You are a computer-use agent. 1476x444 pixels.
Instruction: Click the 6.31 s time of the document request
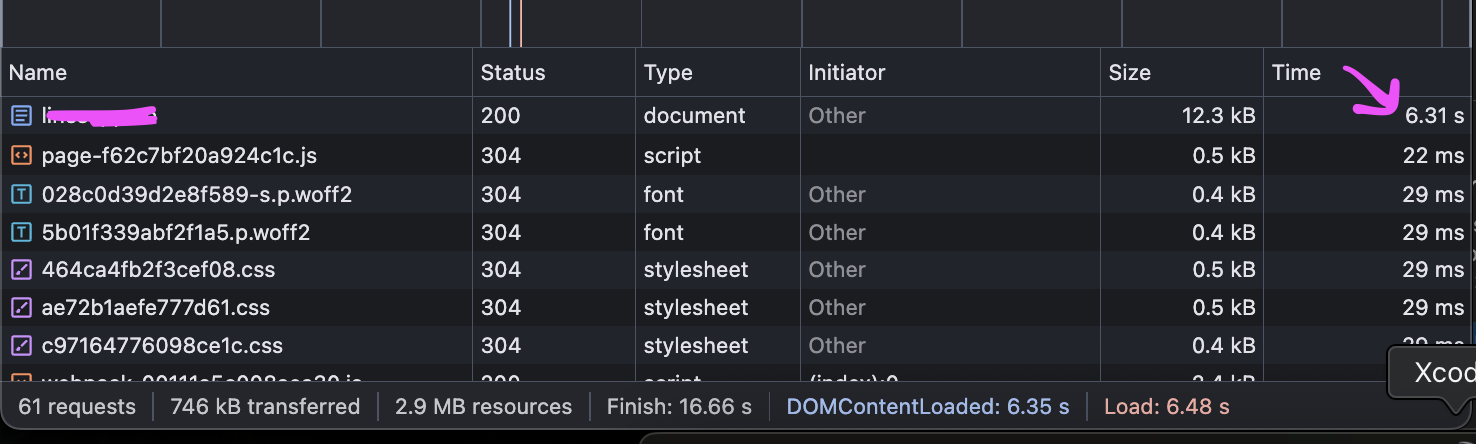coord(1434,116)
